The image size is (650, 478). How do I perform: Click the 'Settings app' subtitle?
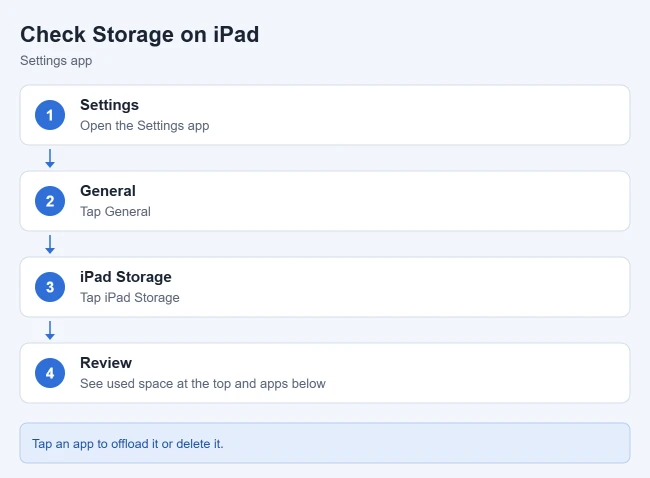tap(56, 61)
